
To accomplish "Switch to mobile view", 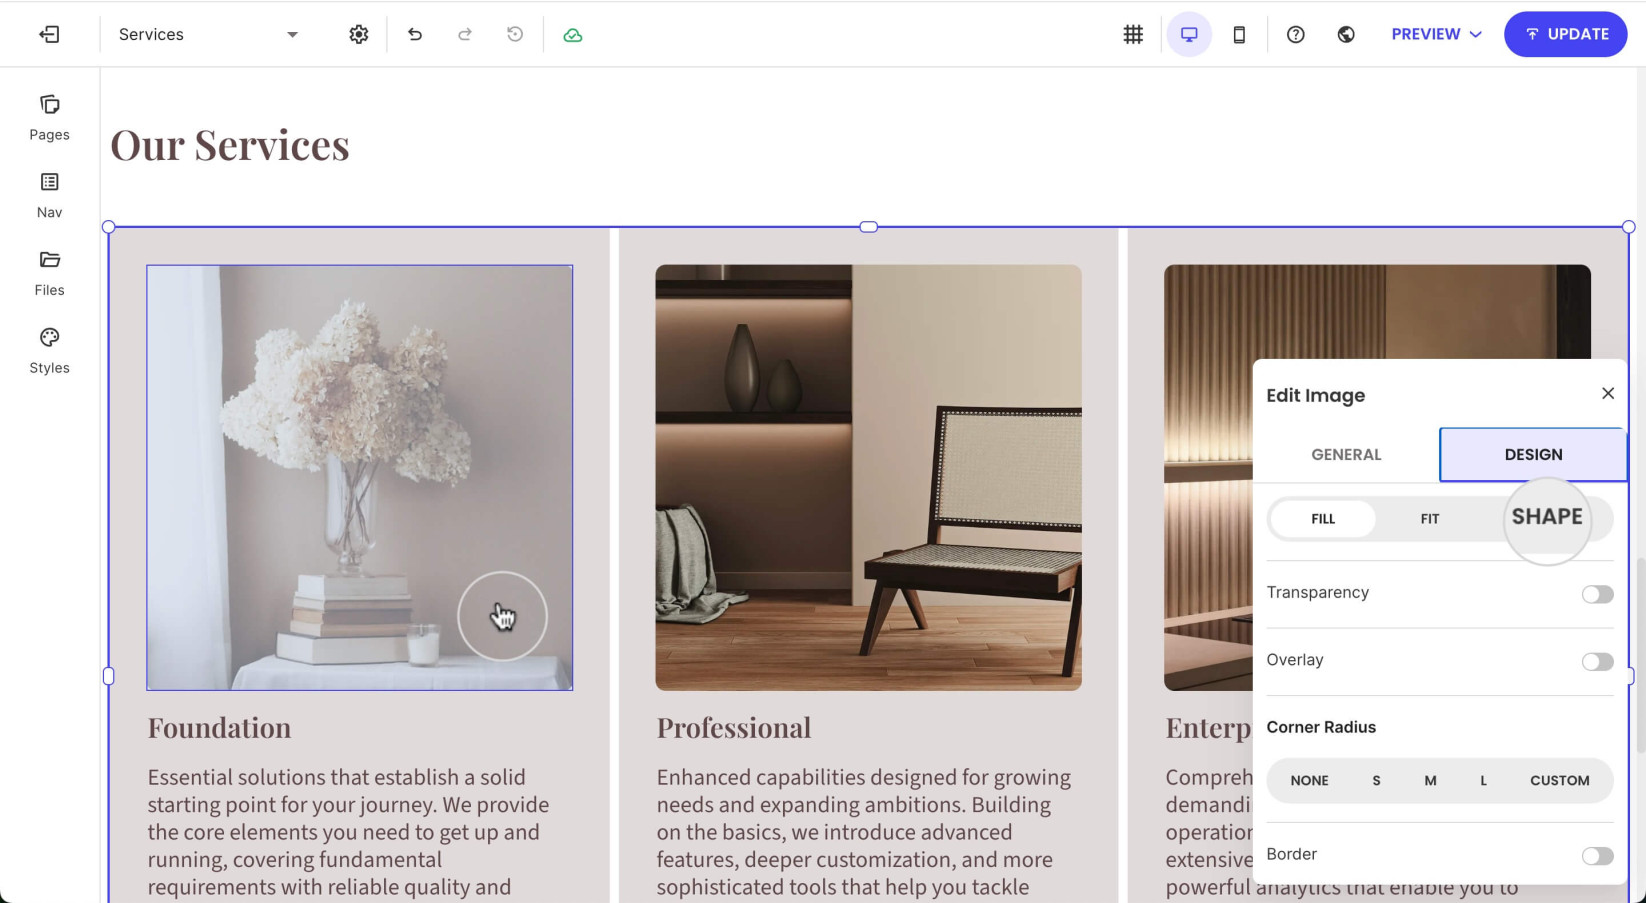I will click(x=1239, y=34).
